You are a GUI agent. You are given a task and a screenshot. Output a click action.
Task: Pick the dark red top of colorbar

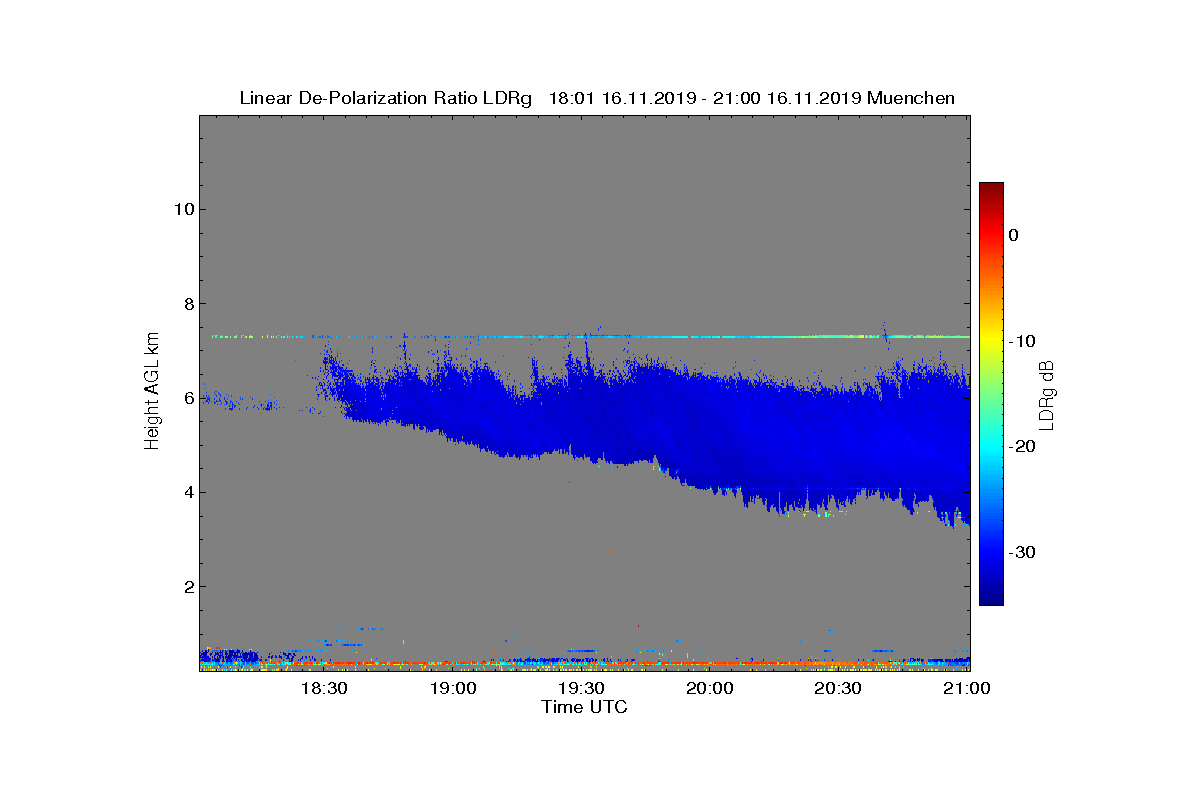[991, 190]
